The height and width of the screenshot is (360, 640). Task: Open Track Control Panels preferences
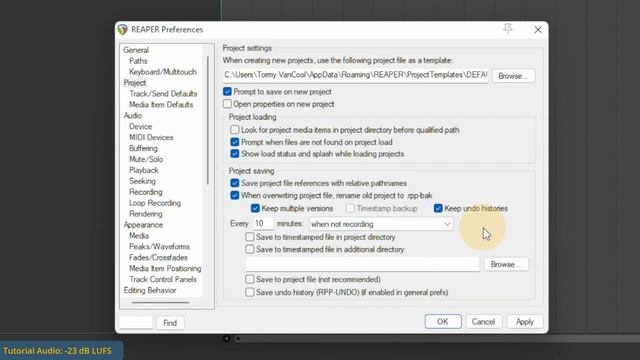click(x=163, y=280)
